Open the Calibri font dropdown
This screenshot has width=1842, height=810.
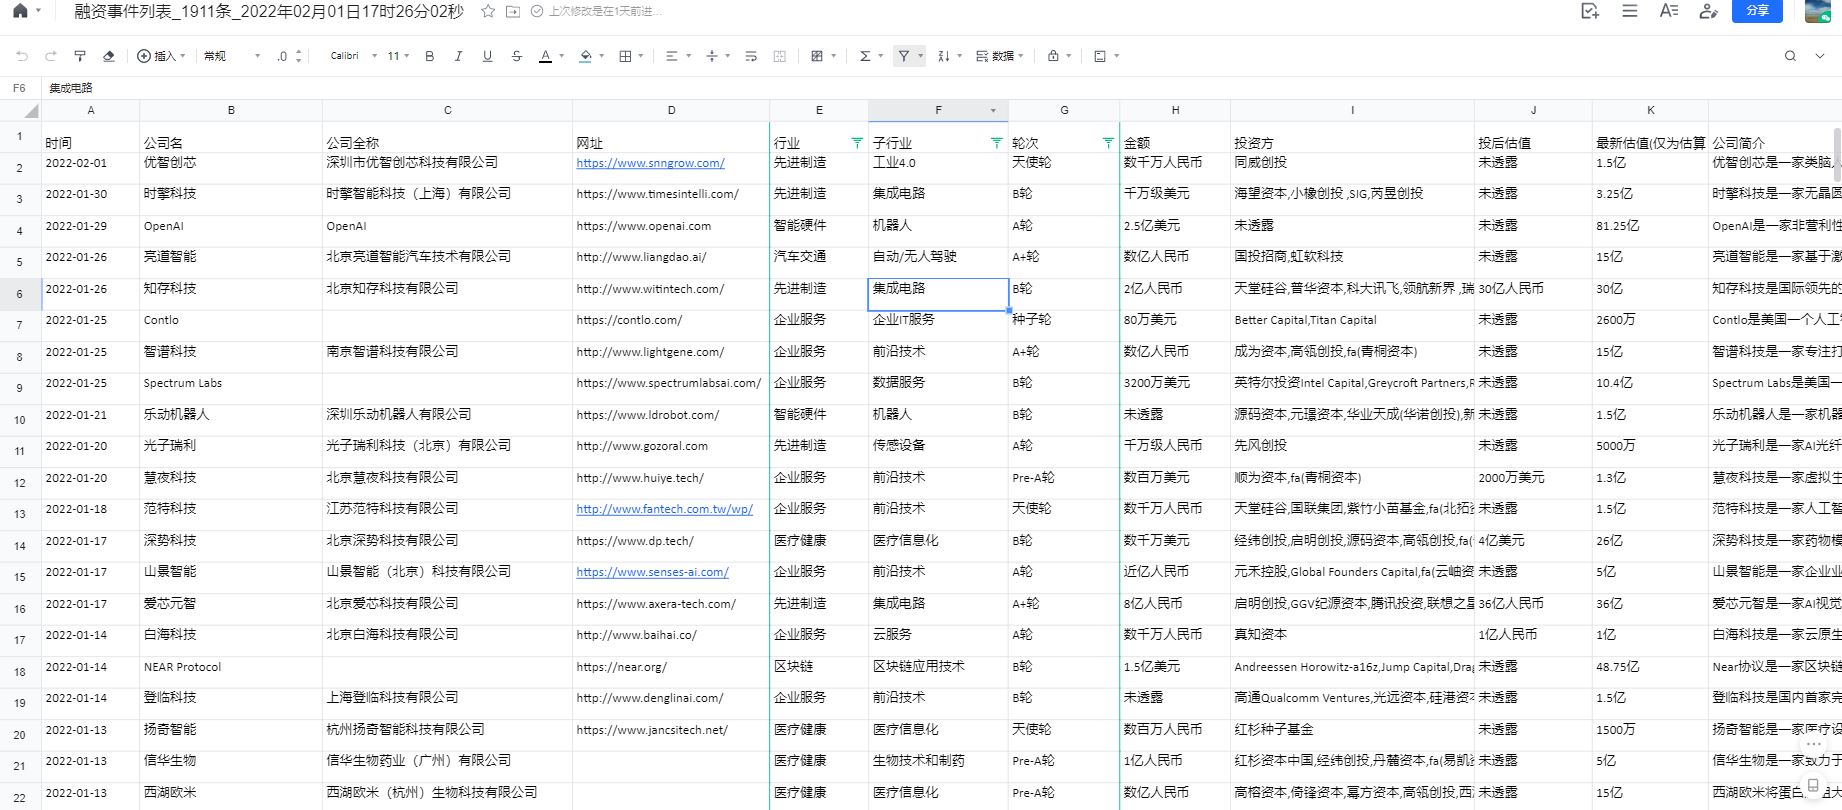pos(354,56)
